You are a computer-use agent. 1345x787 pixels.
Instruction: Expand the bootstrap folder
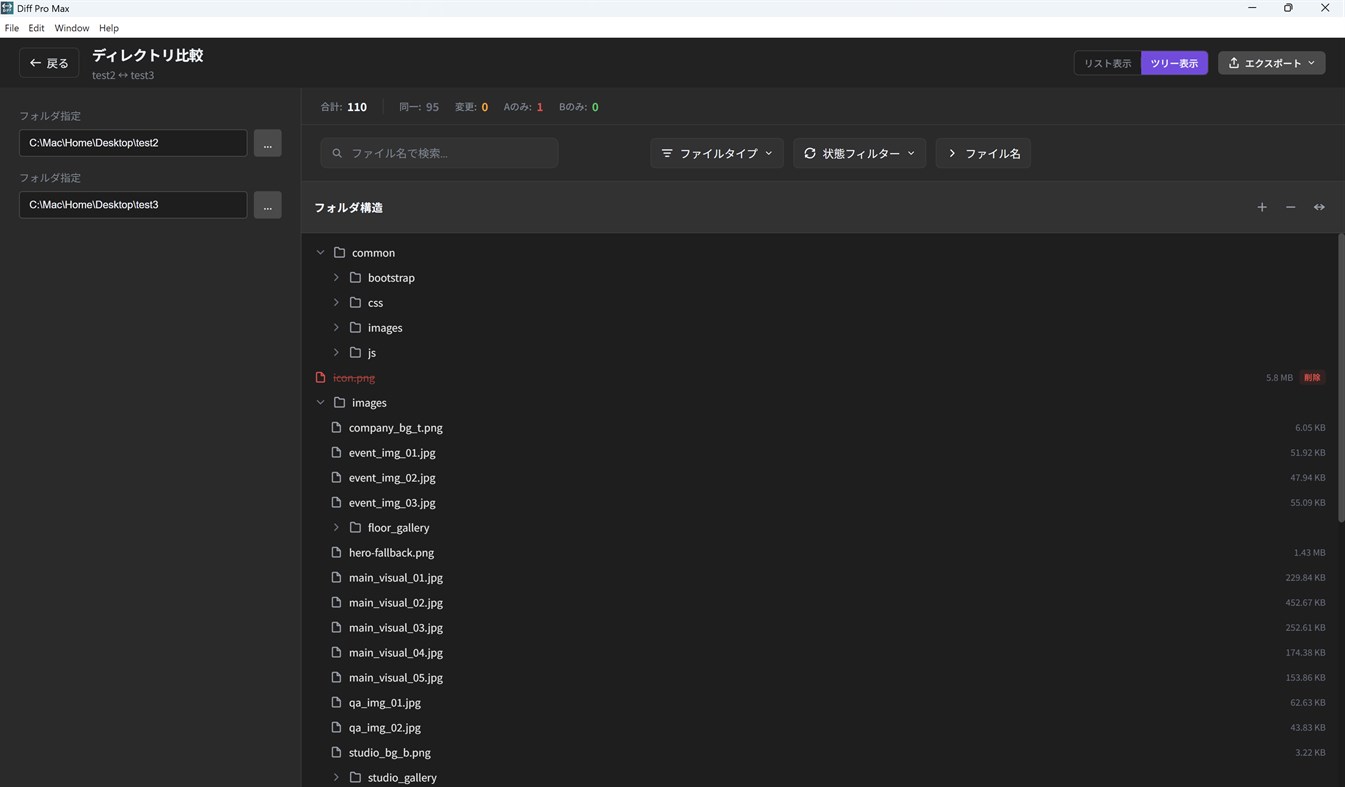pyautogui.click(x=336, y=278)
